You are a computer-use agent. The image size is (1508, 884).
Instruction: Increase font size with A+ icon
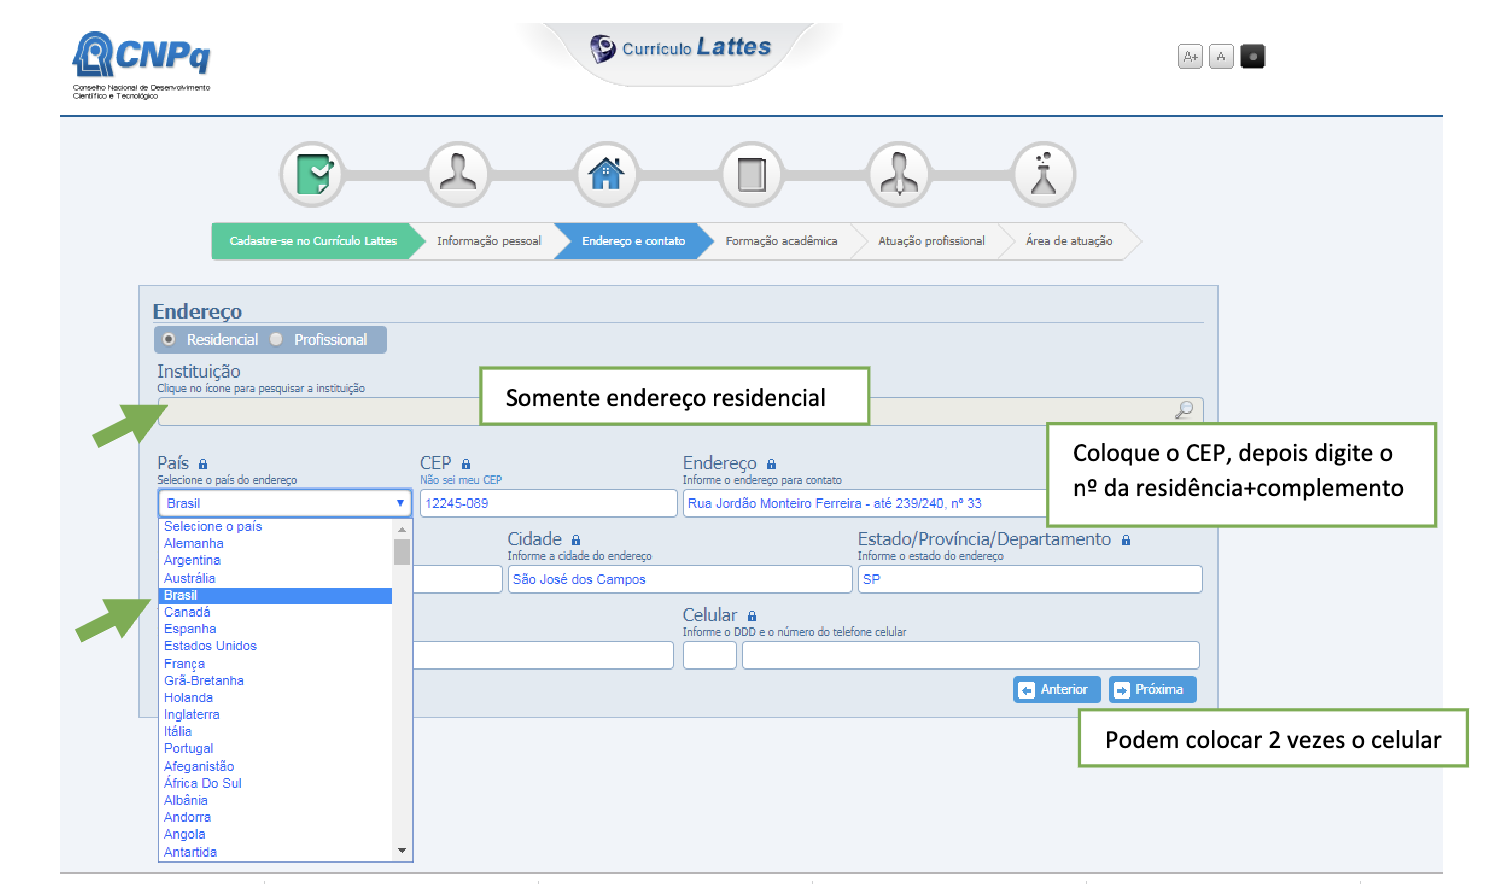1190,57
